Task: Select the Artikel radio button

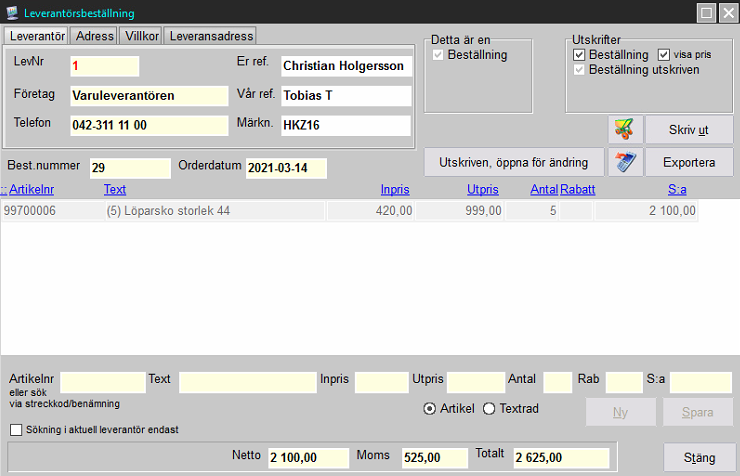Action: pos(430,408)
